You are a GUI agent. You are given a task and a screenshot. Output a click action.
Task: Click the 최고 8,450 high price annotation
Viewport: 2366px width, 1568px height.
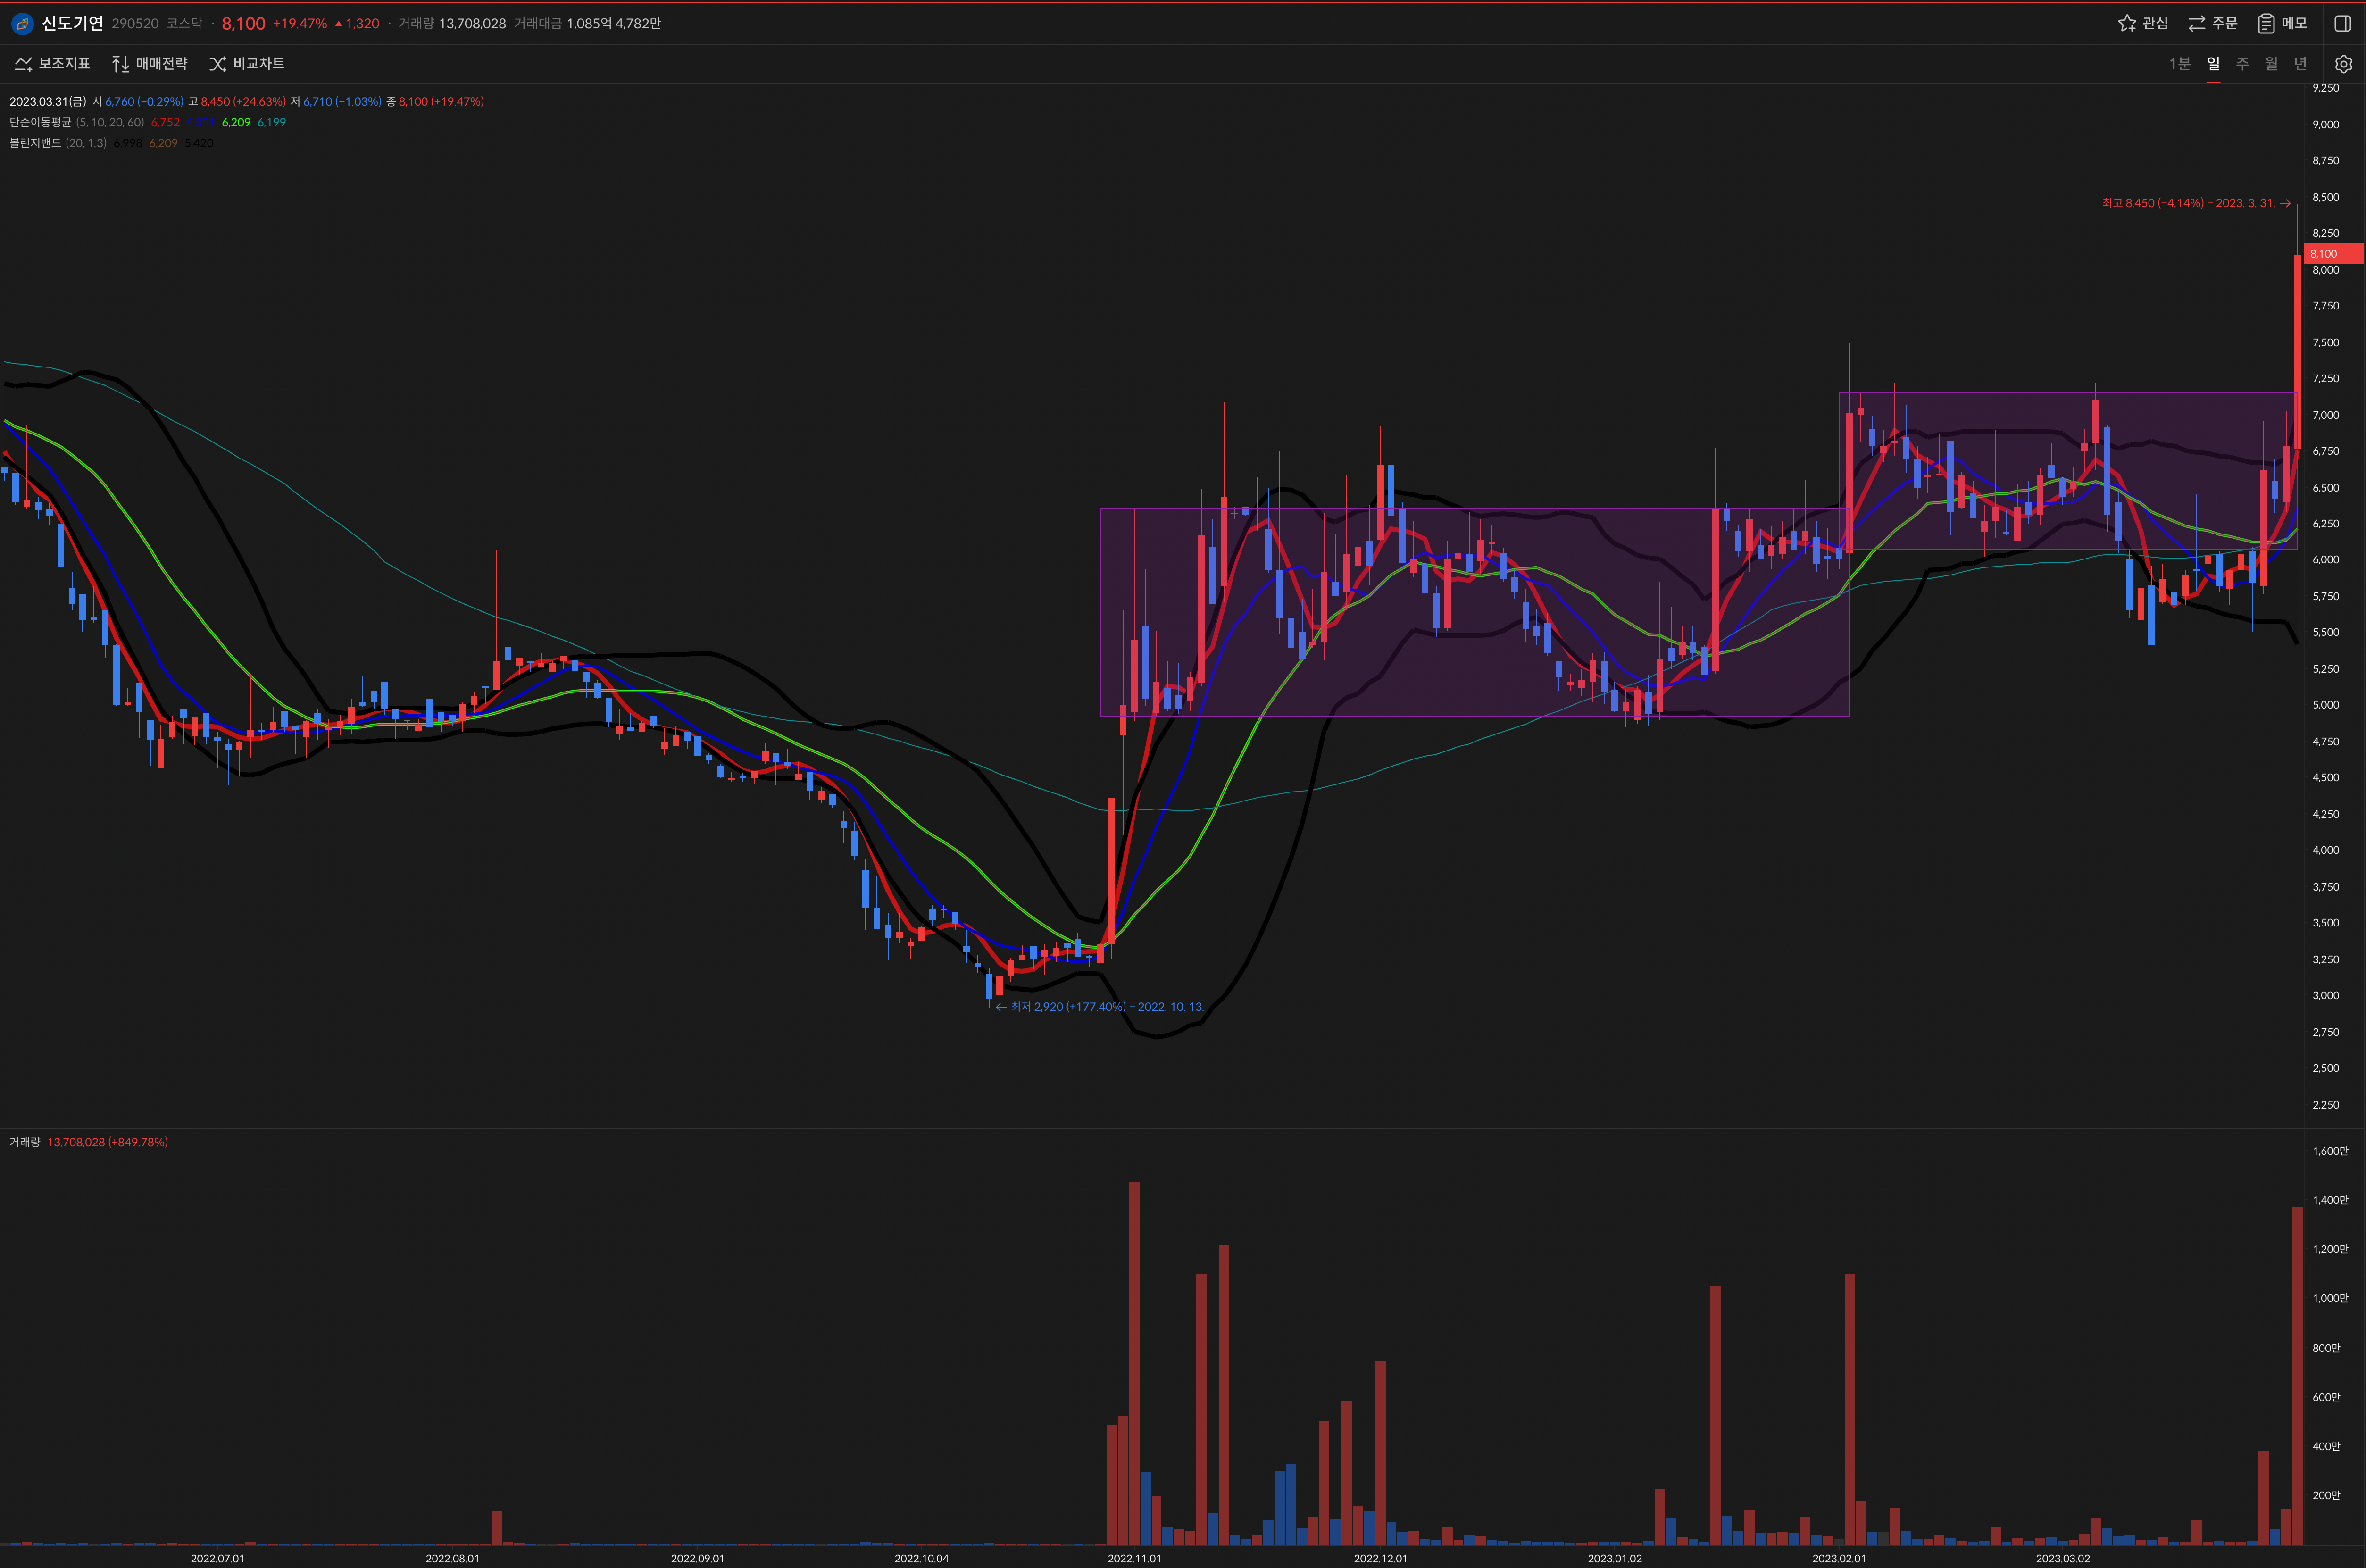[x=2196, y=203]
